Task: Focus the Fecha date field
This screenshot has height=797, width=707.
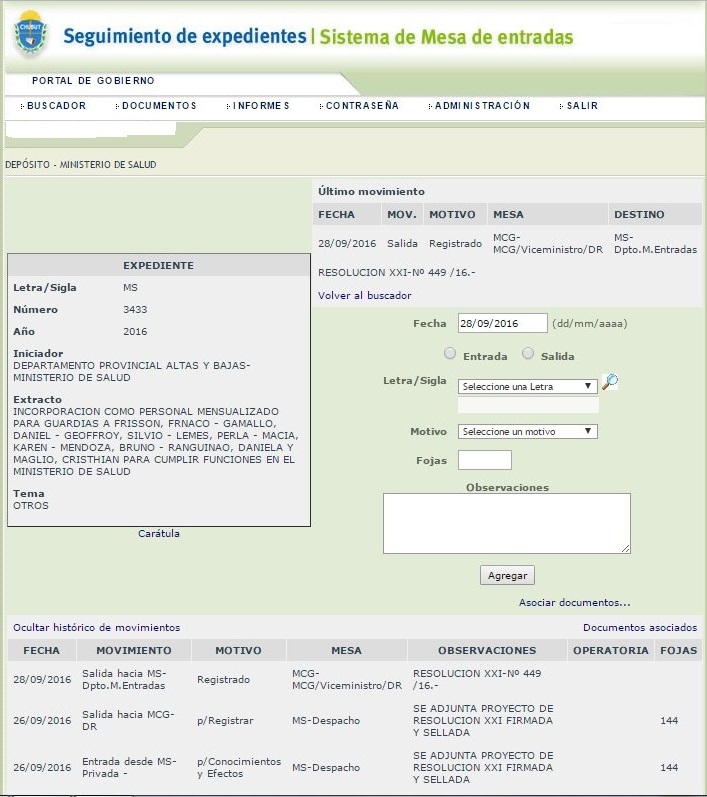Action: click(502, 323)
